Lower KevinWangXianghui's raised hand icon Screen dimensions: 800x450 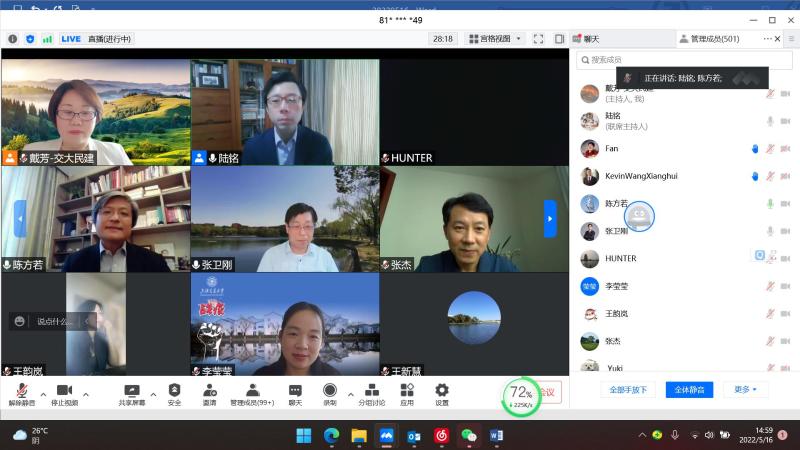(x=755, y=176)
